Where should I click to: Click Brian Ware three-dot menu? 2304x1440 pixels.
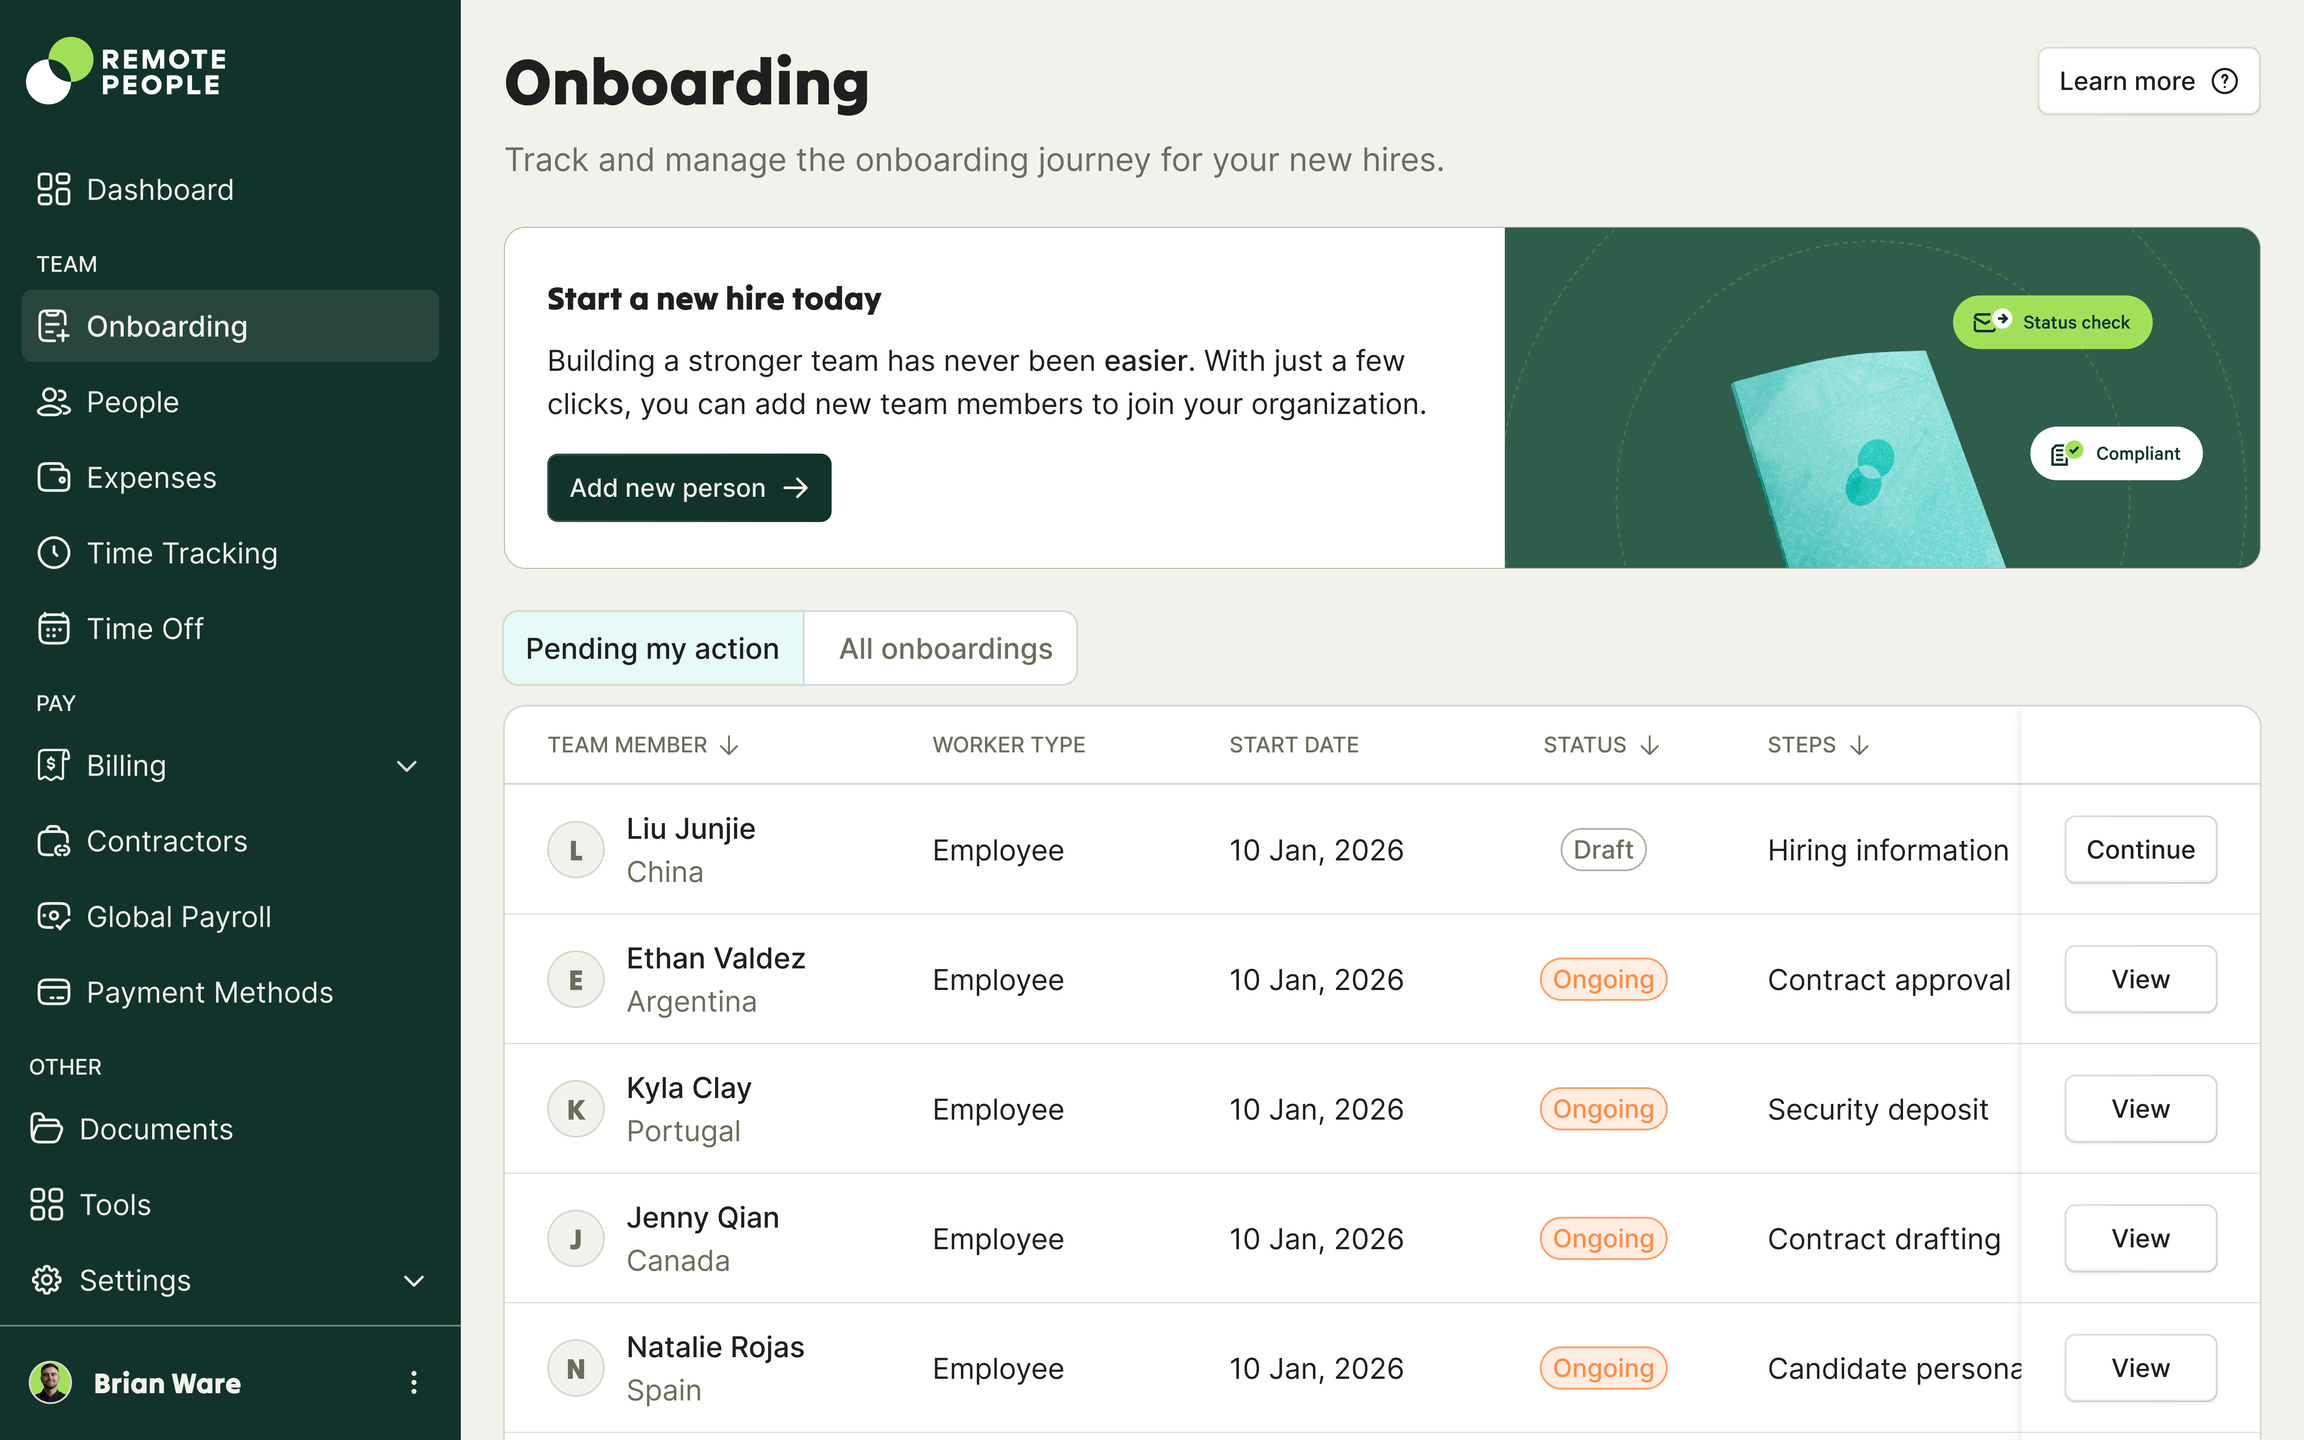click(413, 1383)
